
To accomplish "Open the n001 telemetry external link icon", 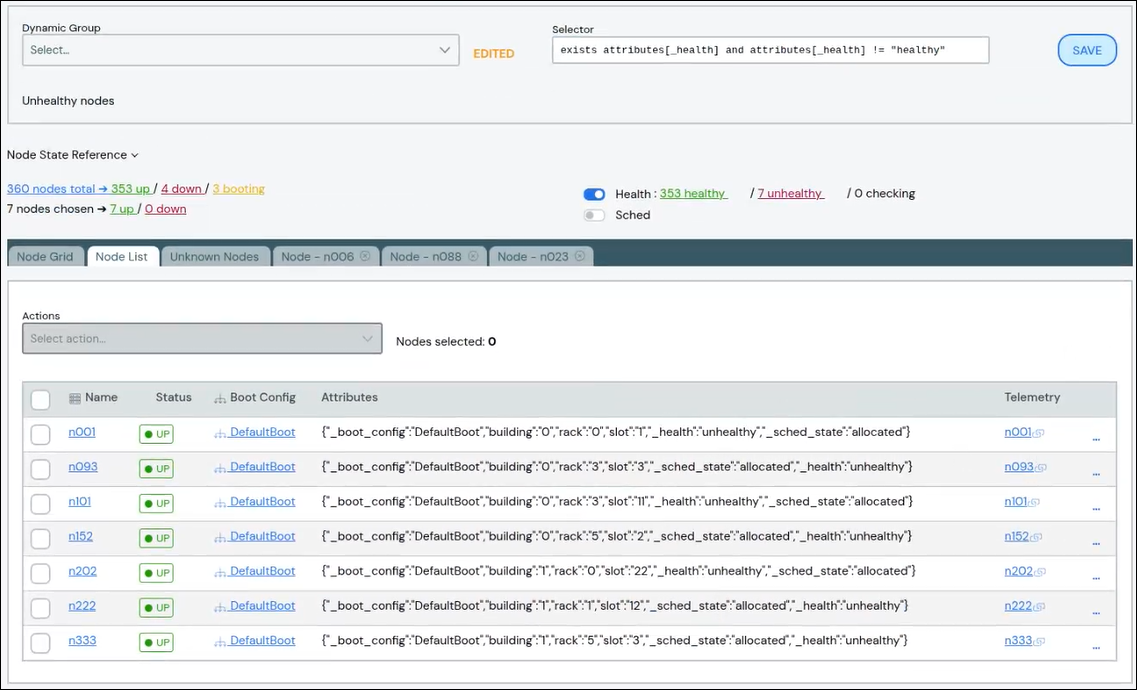I will 1039,433.
